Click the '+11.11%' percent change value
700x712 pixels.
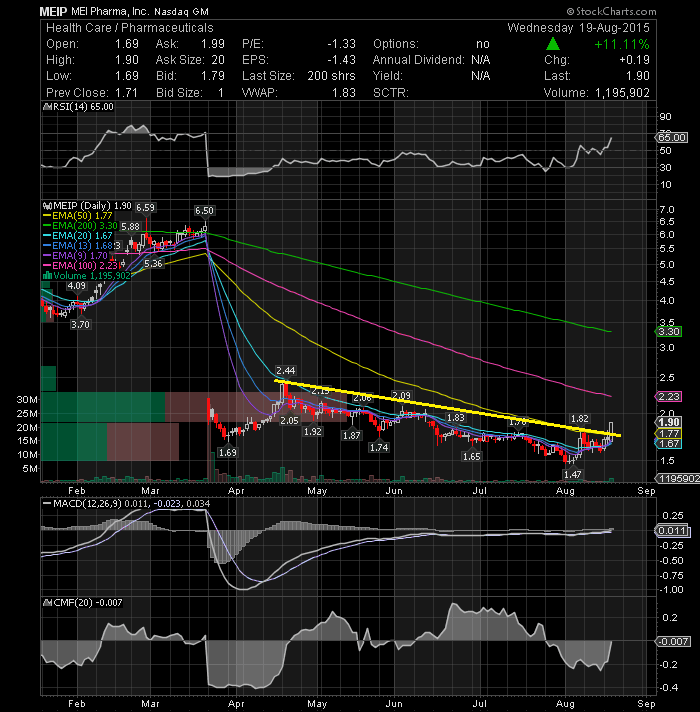coord(621,44)
